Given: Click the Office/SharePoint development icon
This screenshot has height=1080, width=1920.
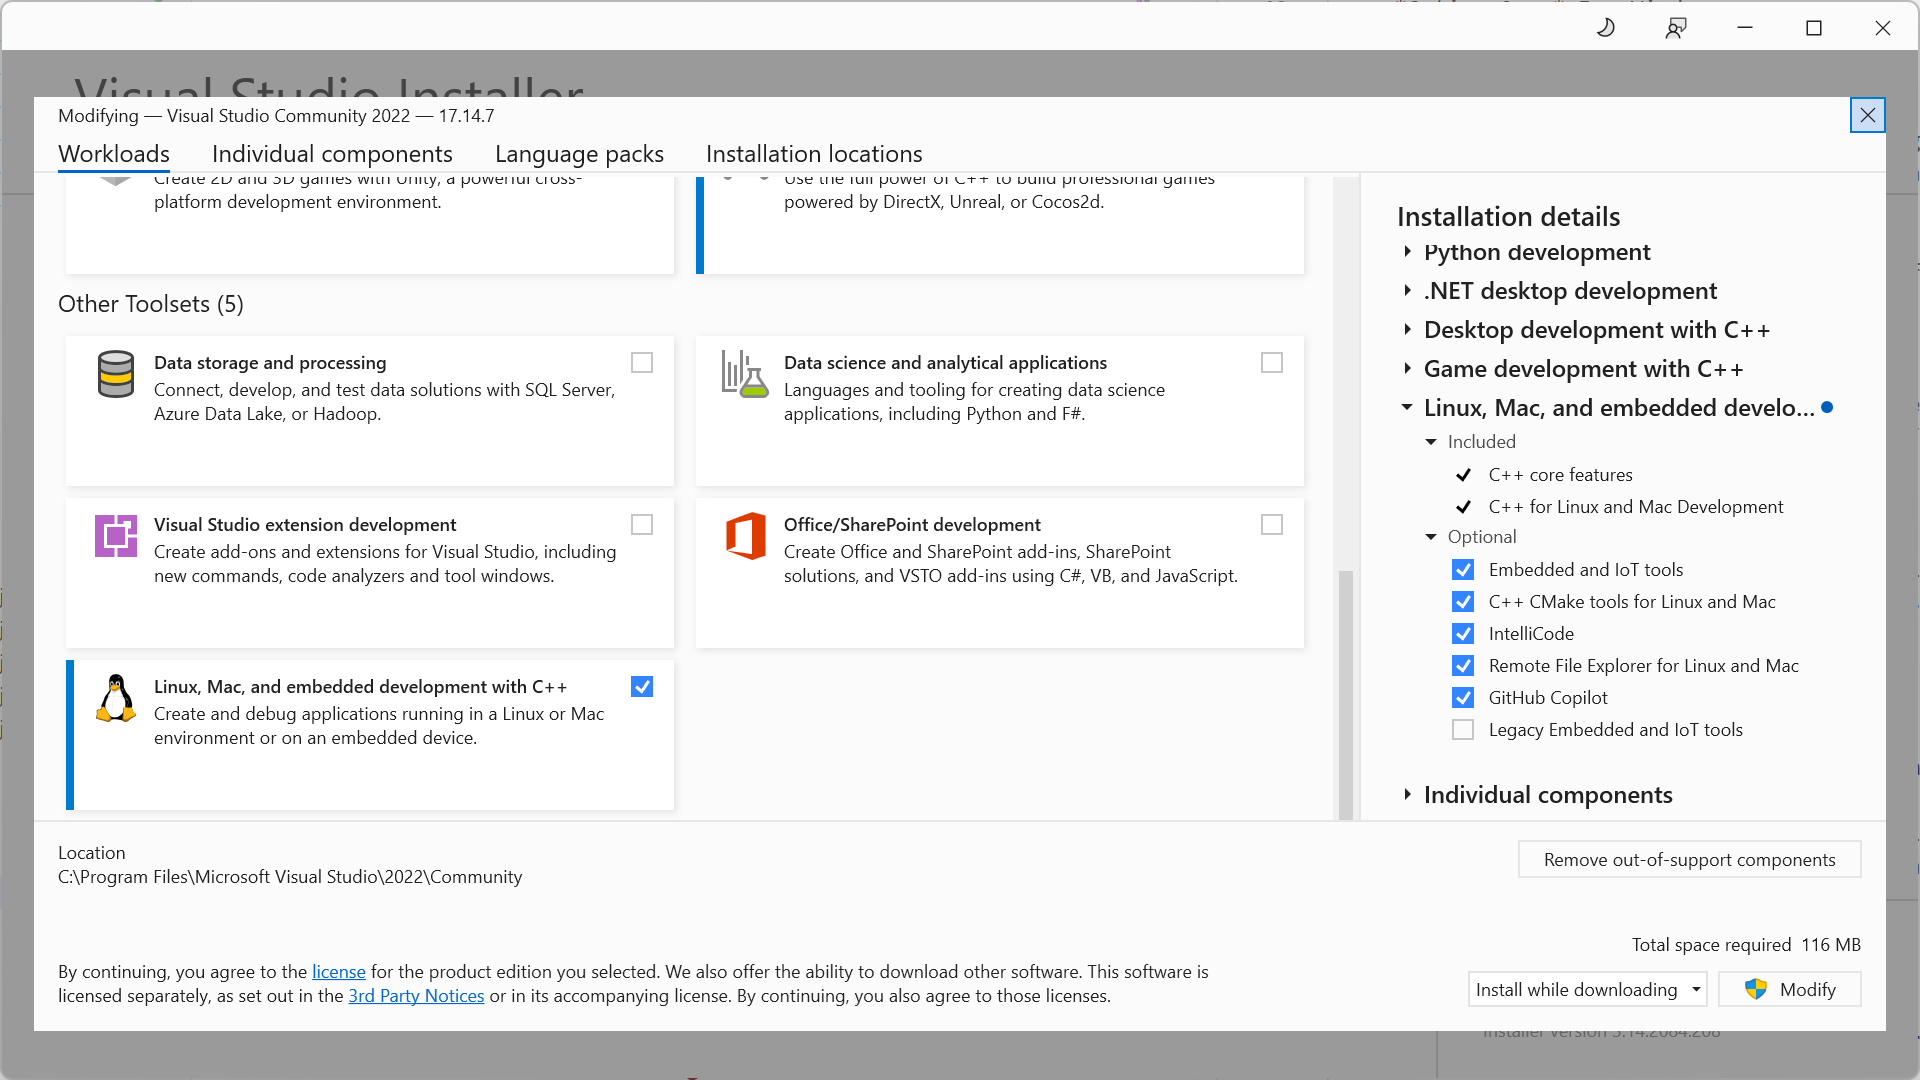Looking at the screenshot, I should pos(746,536).
